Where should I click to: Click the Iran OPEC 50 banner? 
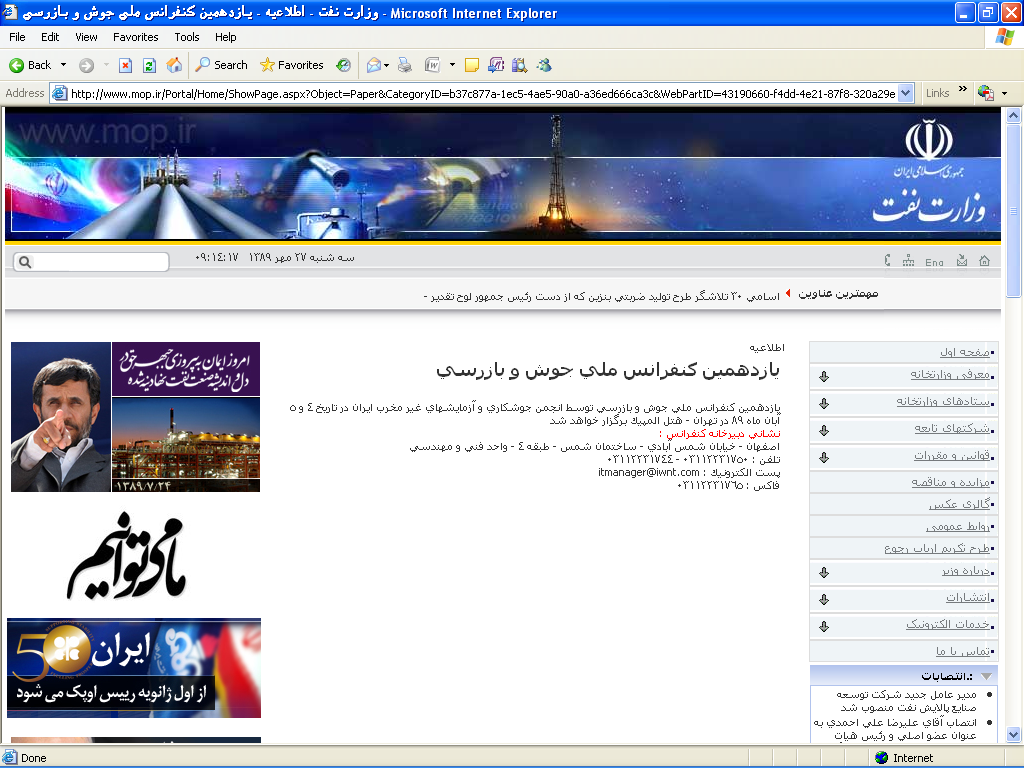click(134, 668)
